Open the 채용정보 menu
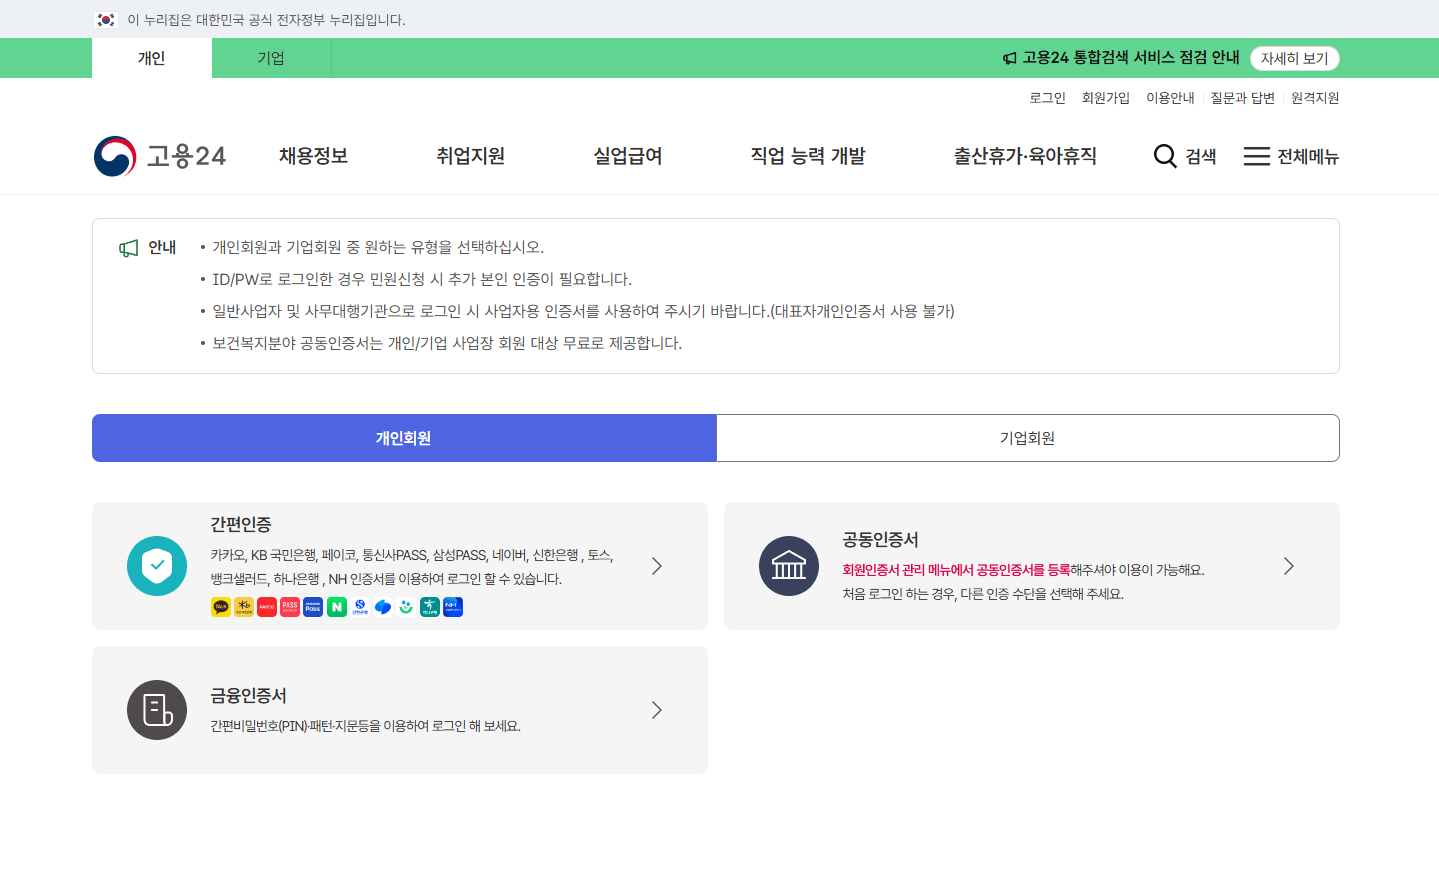 tap(312, 156)
